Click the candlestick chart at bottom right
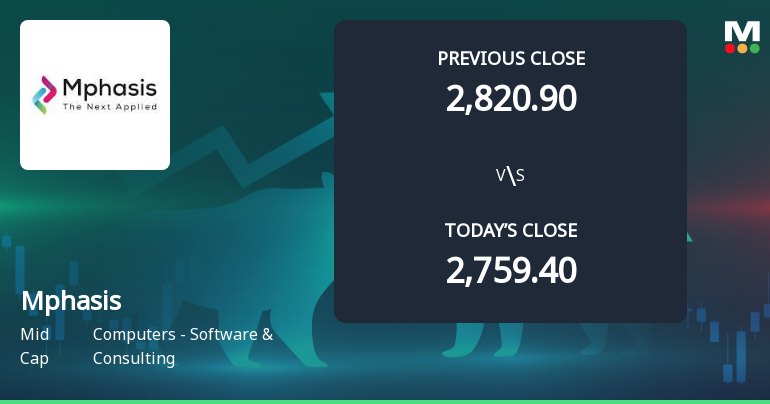 (x=735, y=340)
